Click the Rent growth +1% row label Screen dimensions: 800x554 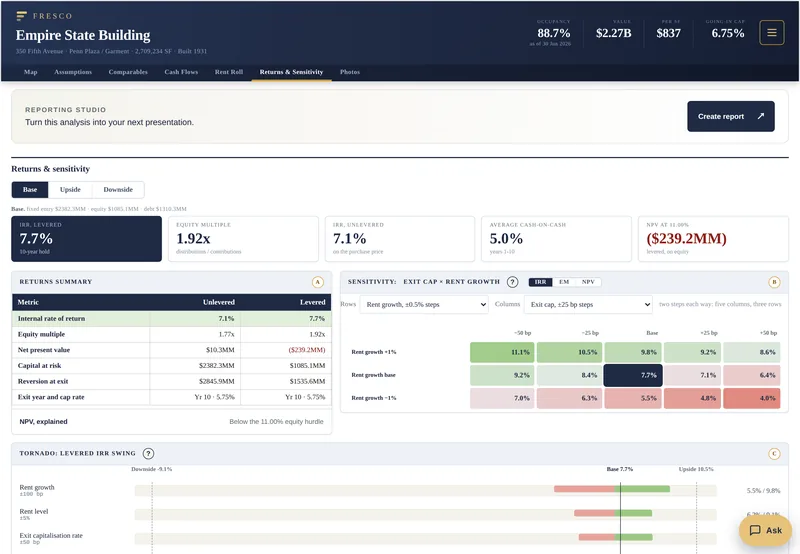click(374, 352)
